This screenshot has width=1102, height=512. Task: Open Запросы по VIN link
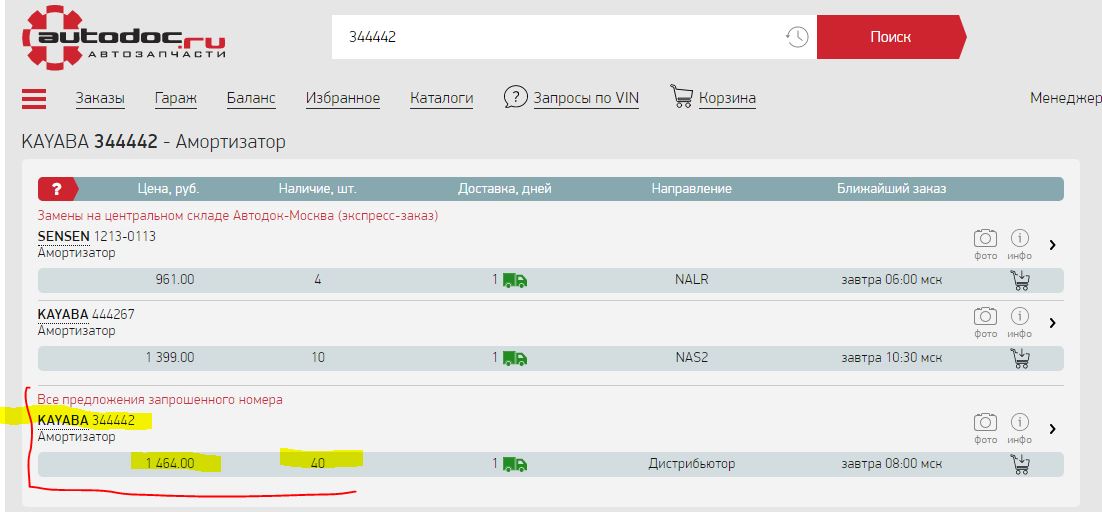[586, 98]
